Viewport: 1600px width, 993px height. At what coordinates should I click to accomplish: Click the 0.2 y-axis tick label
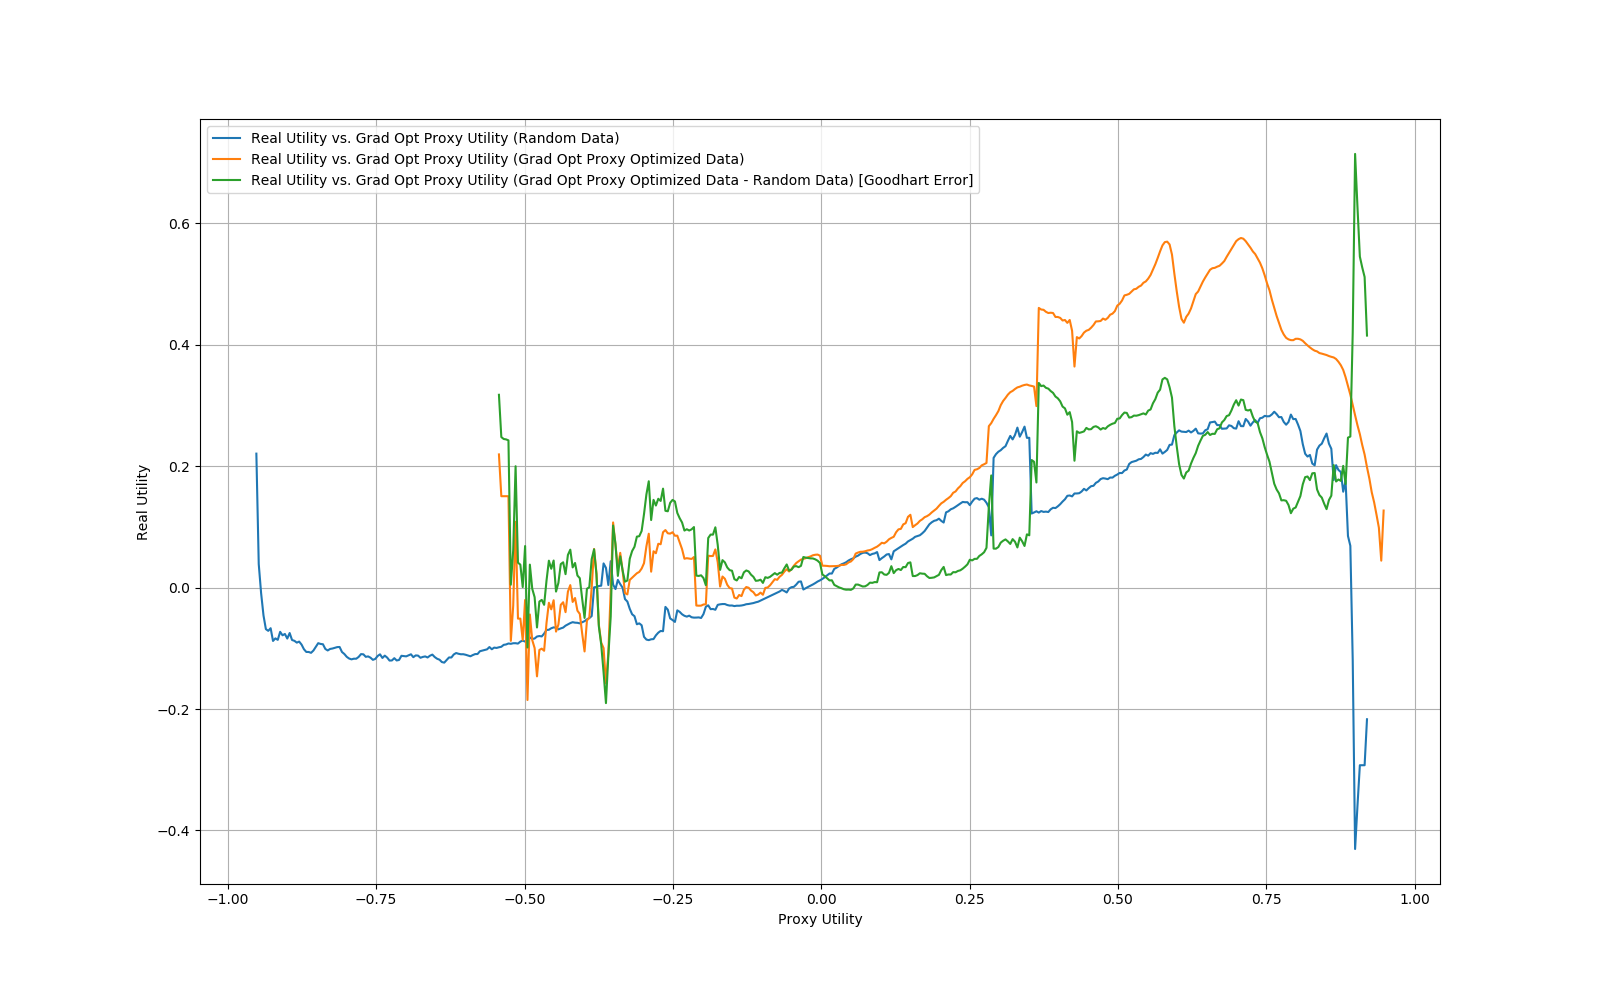[178, 467]
